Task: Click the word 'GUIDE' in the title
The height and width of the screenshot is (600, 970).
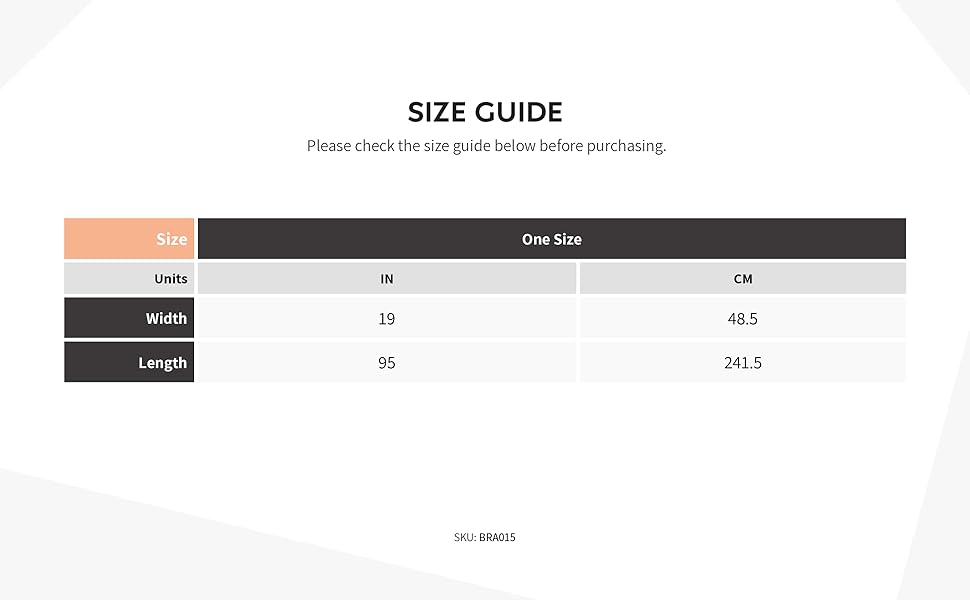Action: pyautogui.click(x=520, y=111)
